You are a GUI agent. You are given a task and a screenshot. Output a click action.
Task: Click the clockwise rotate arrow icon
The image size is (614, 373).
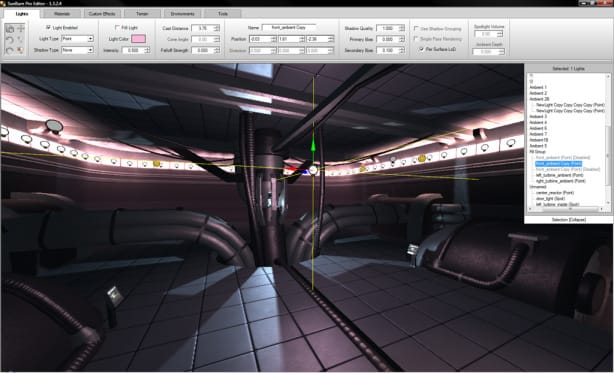[10, 50]
